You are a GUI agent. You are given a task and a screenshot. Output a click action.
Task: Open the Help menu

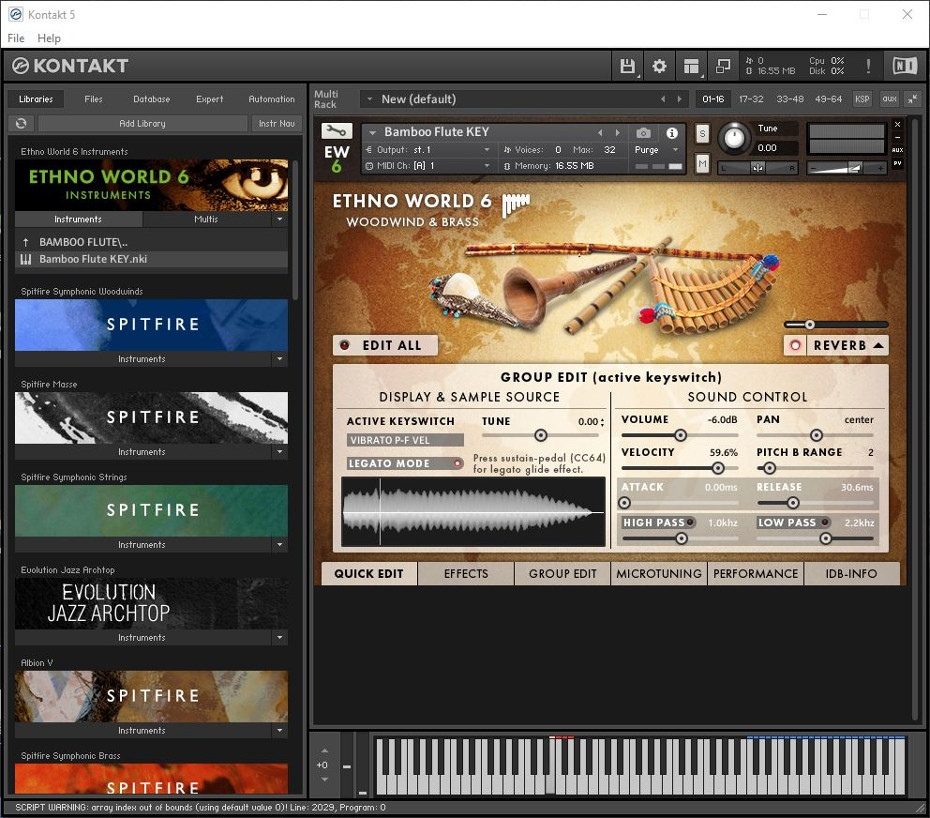49,38
